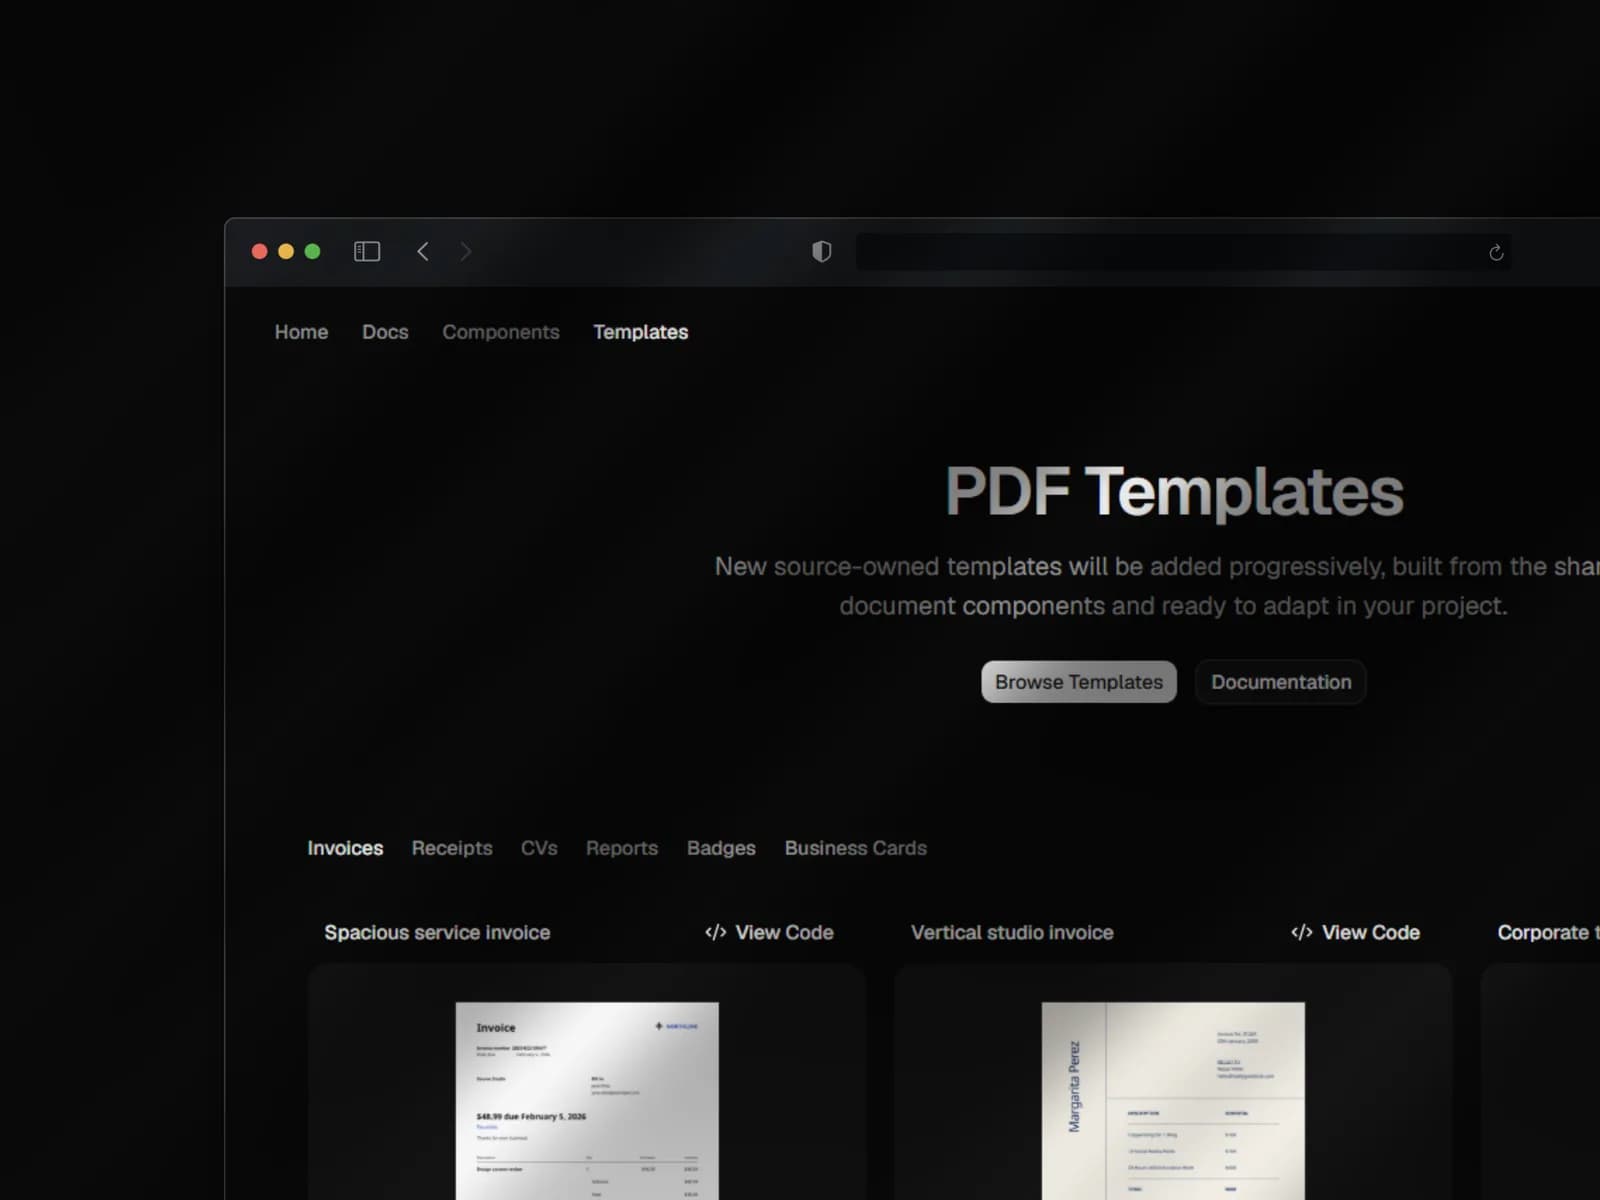Open the Vertical studio invoice preview thumbnail

coord(1173,1100)
